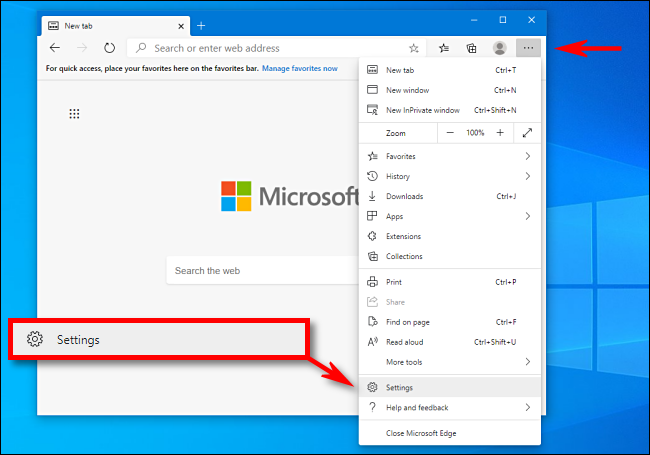Open the apps grid launcher icon

(x=74, y=115)
